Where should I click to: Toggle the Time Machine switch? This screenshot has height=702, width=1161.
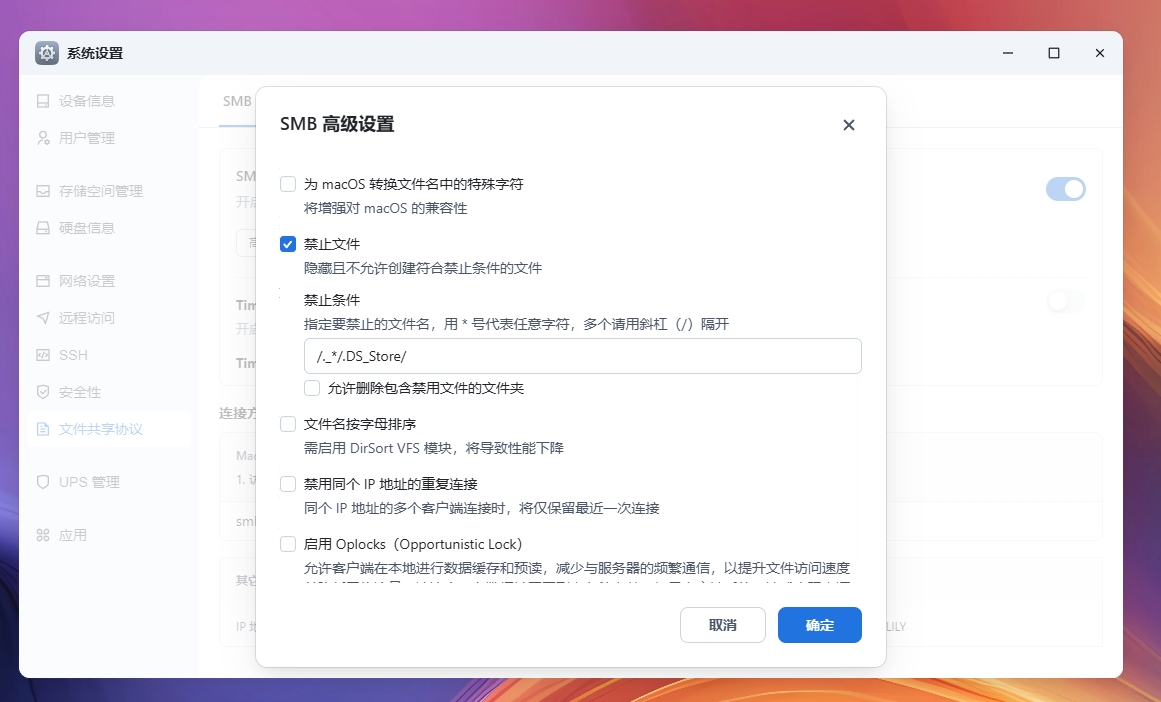1065,301
